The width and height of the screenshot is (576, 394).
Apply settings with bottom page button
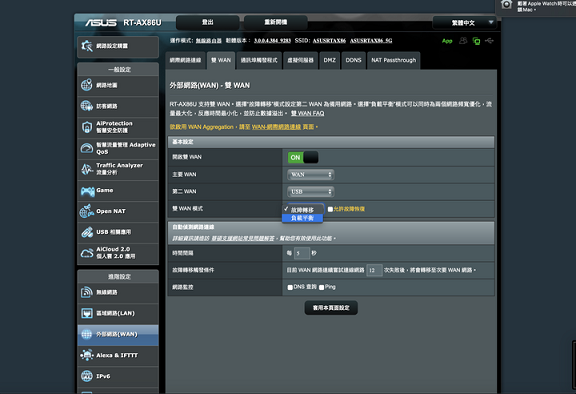coord(331,308)
